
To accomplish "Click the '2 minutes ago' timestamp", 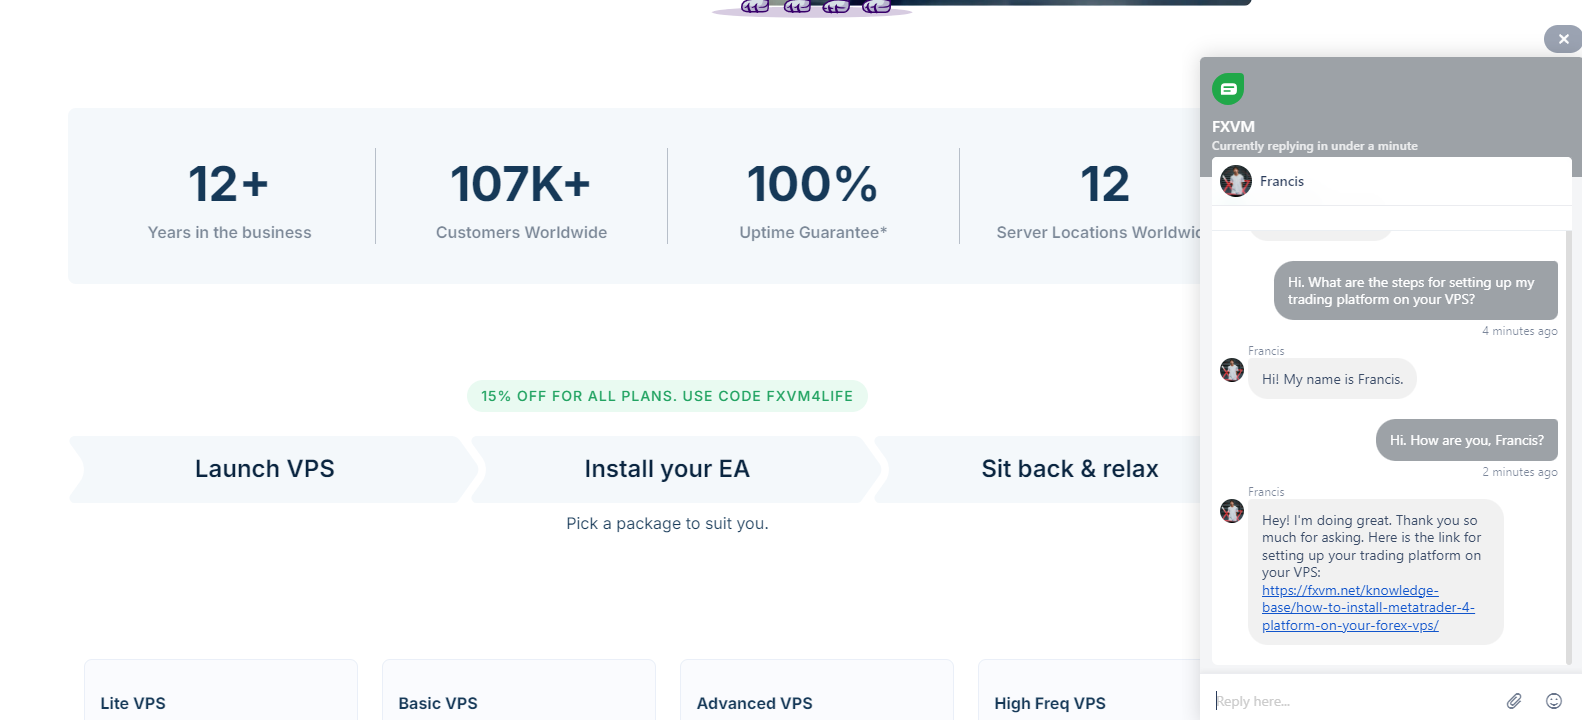I will tap(1520, 472).
